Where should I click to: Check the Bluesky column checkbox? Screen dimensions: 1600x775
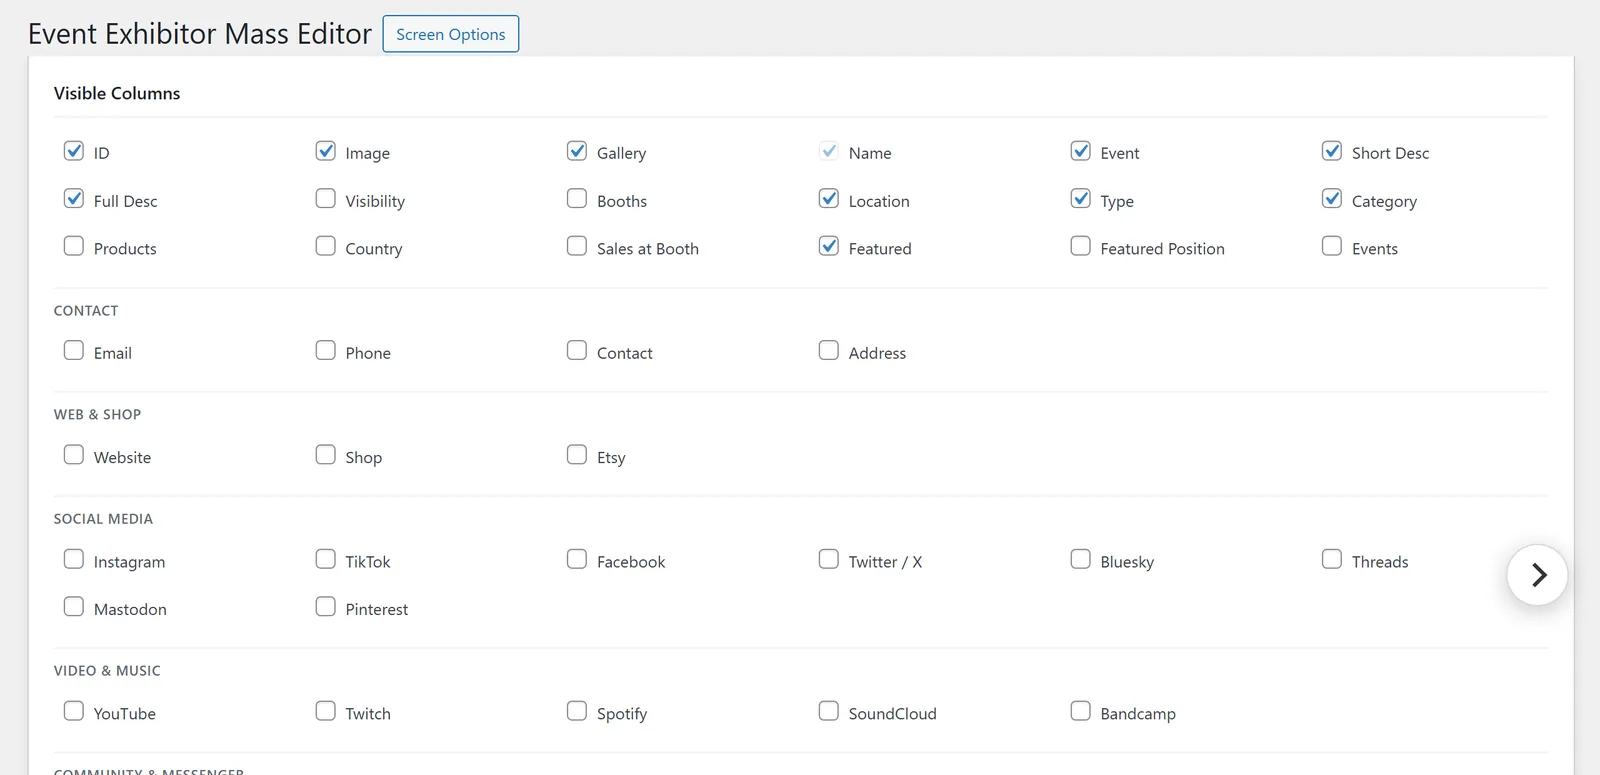[x=1081, y=560]
